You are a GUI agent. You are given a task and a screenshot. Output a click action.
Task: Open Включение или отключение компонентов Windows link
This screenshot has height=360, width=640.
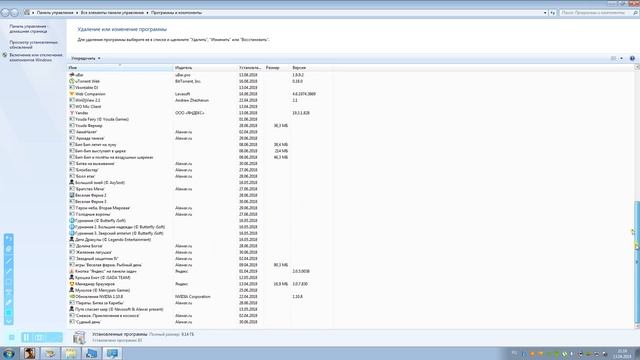(36, 57)
